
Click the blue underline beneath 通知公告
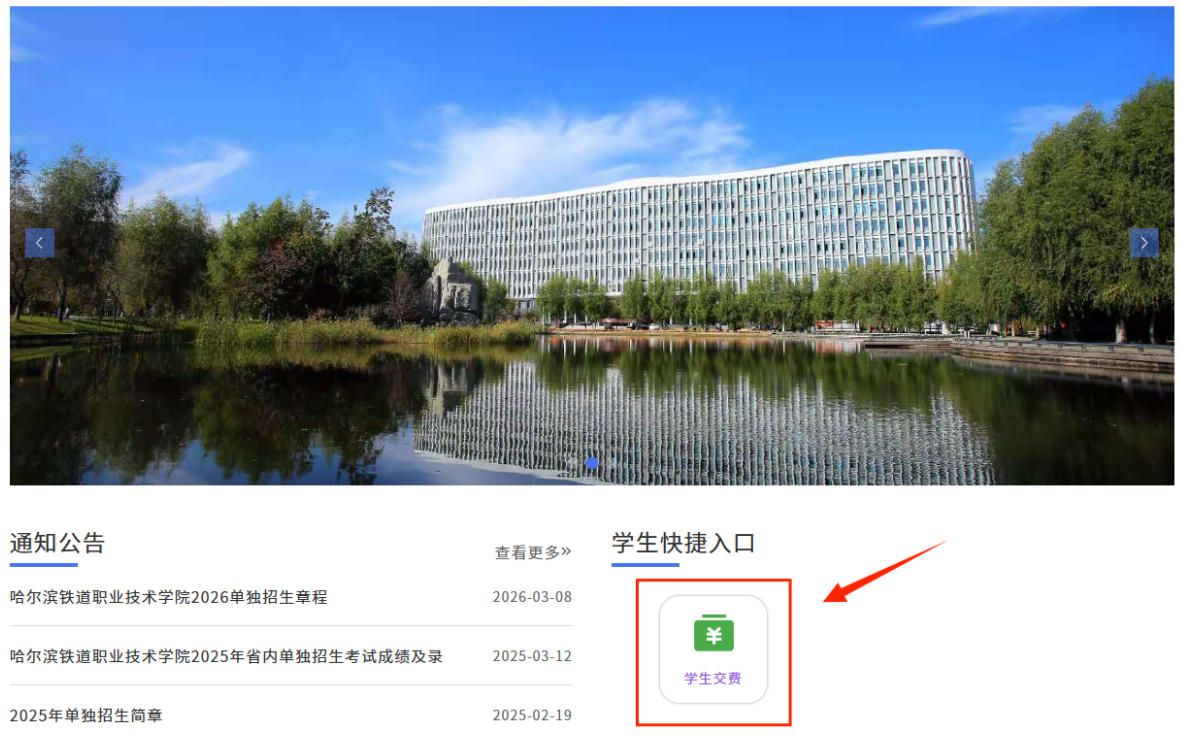pyautogui.click(x=44, y=565)
